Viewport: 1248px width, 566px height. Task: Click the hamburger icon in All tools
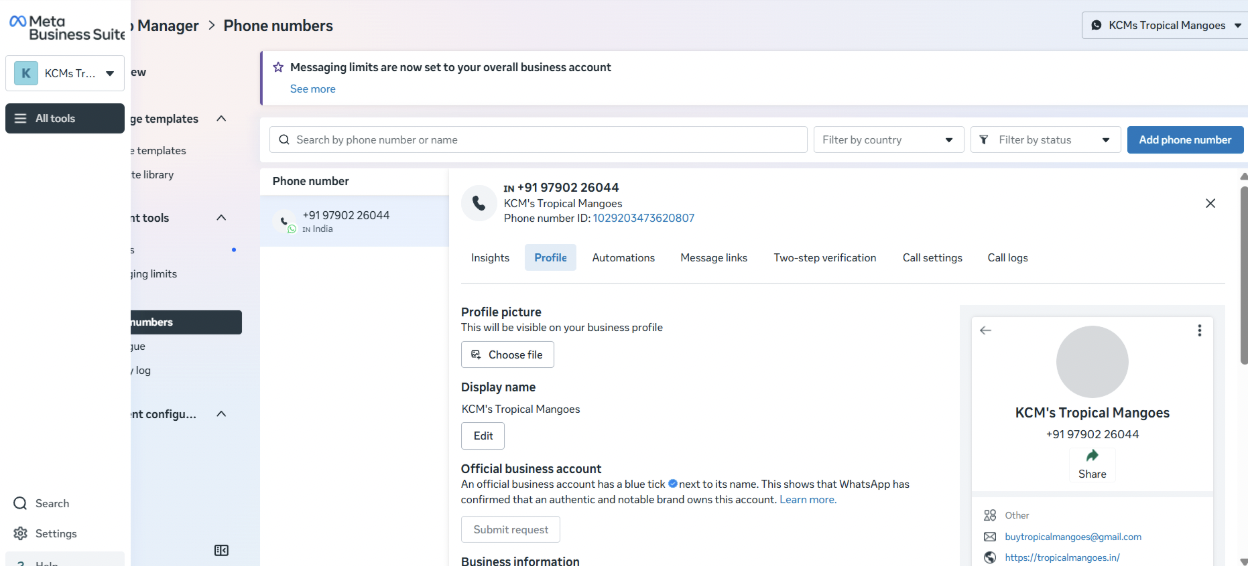tap(20, 118)
